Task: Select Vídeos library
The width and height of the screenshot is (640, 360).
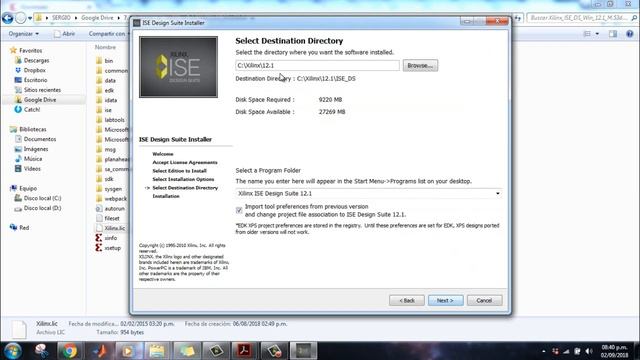Action: (x=32, y=169)
